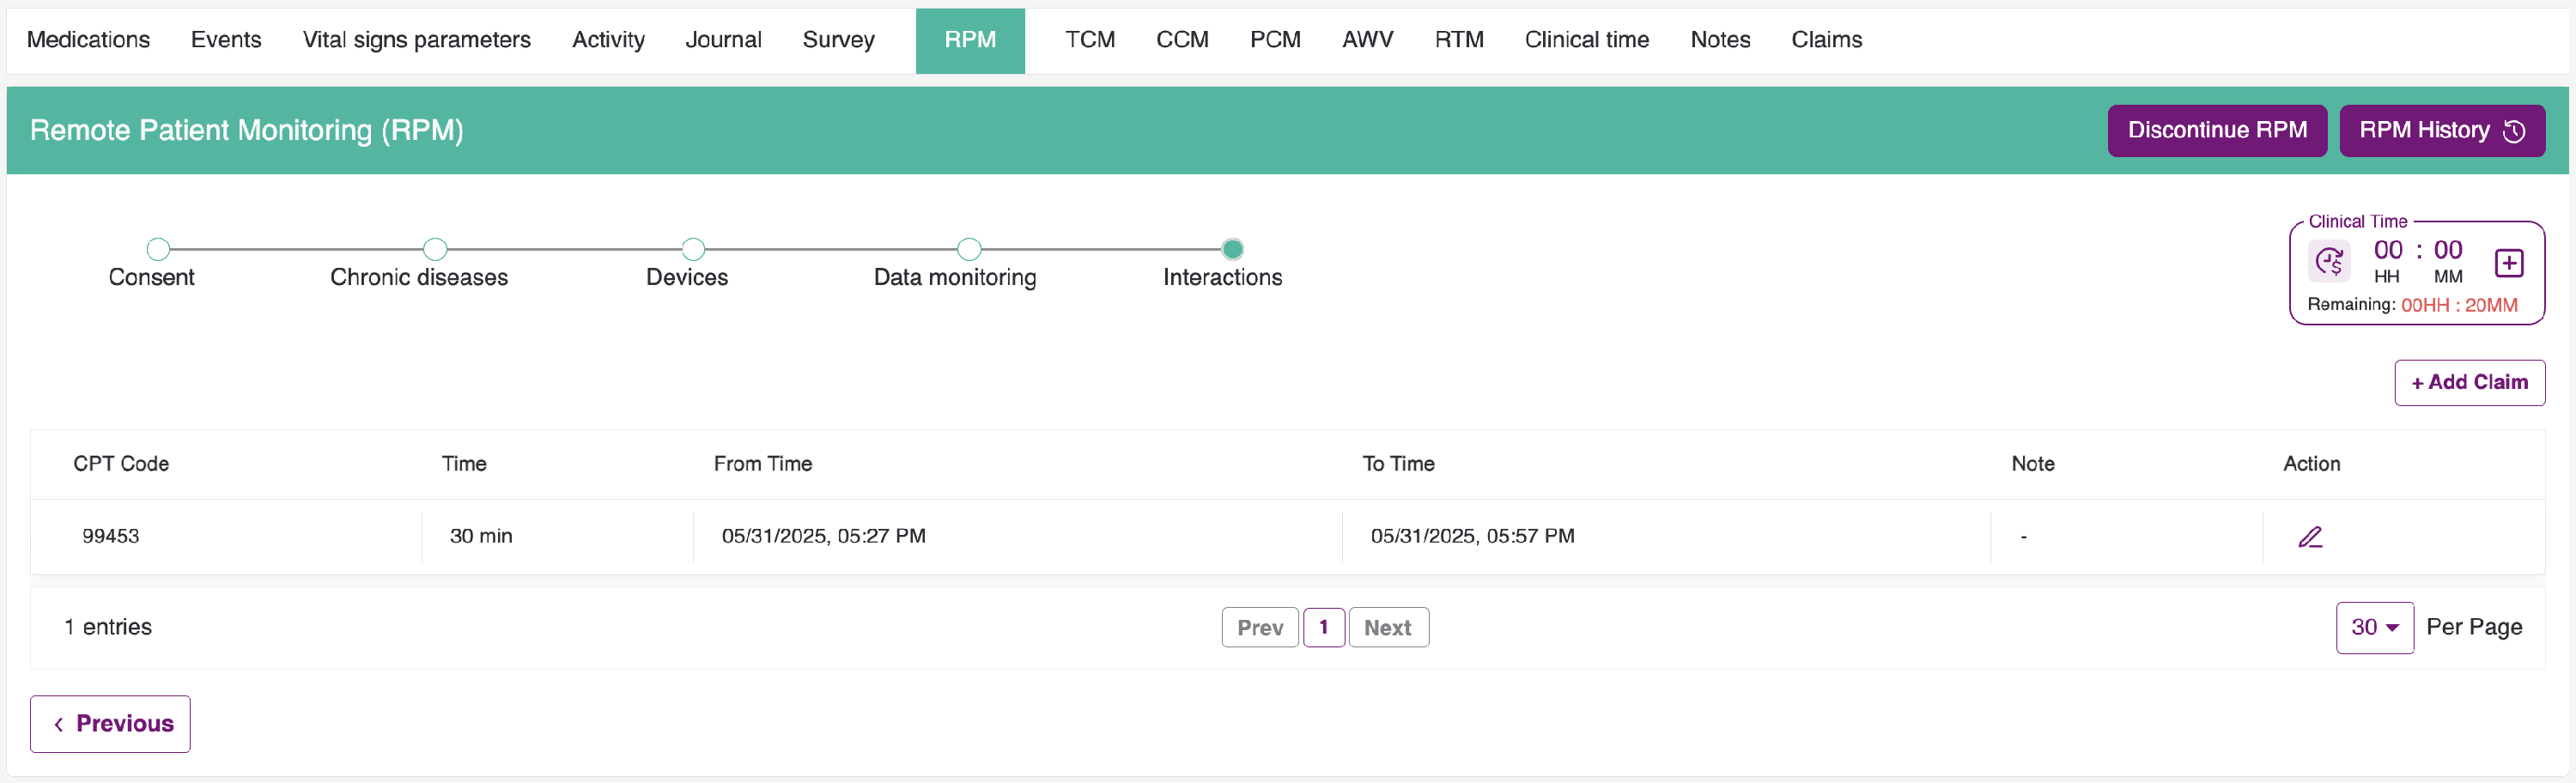This screenshot has width=2576, height=783.
Task: Add clinical time with the plus icon
Action: [2509, 263]
